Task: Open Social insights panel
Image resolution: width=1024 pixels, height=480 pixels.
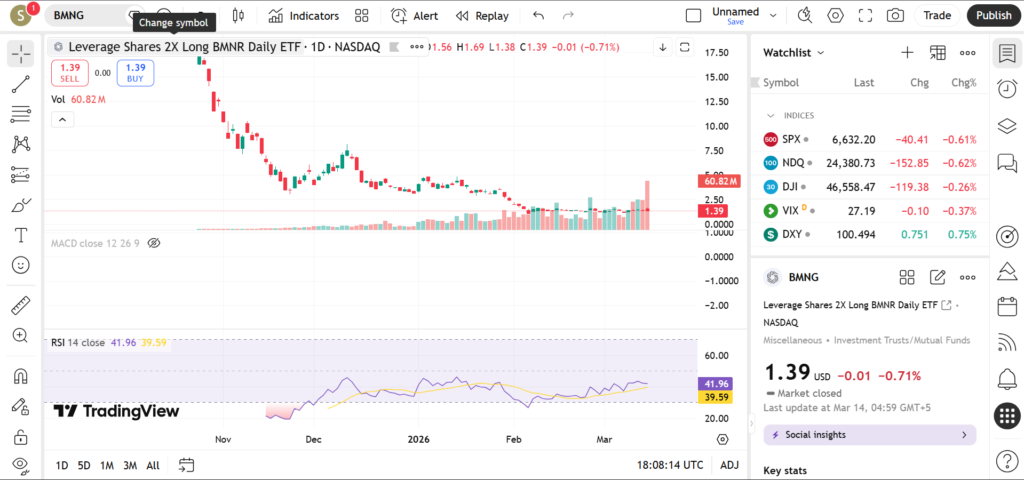Action: click(870, 435)
